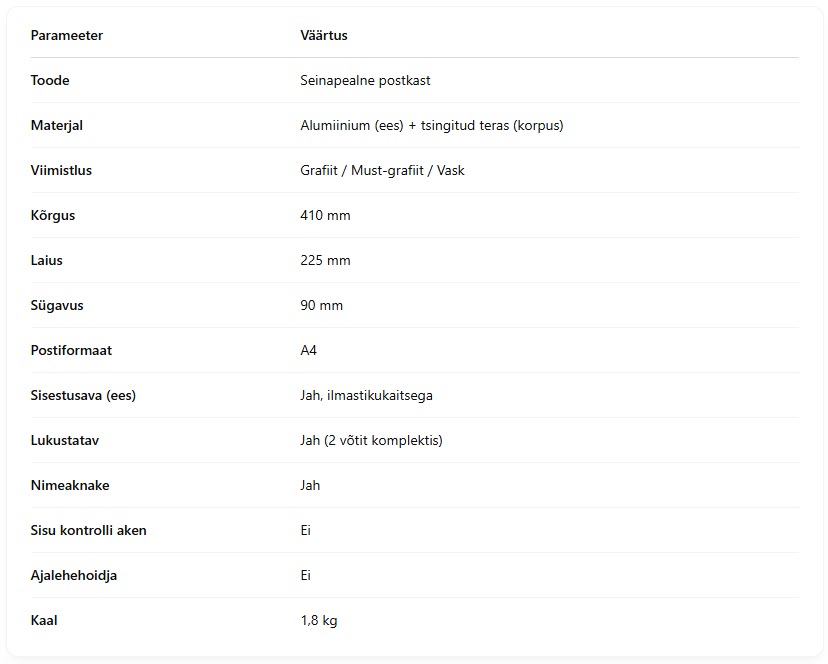Click the Sisu kontrolli aken label
Viewport: 828px width, 664px height.
88,530
